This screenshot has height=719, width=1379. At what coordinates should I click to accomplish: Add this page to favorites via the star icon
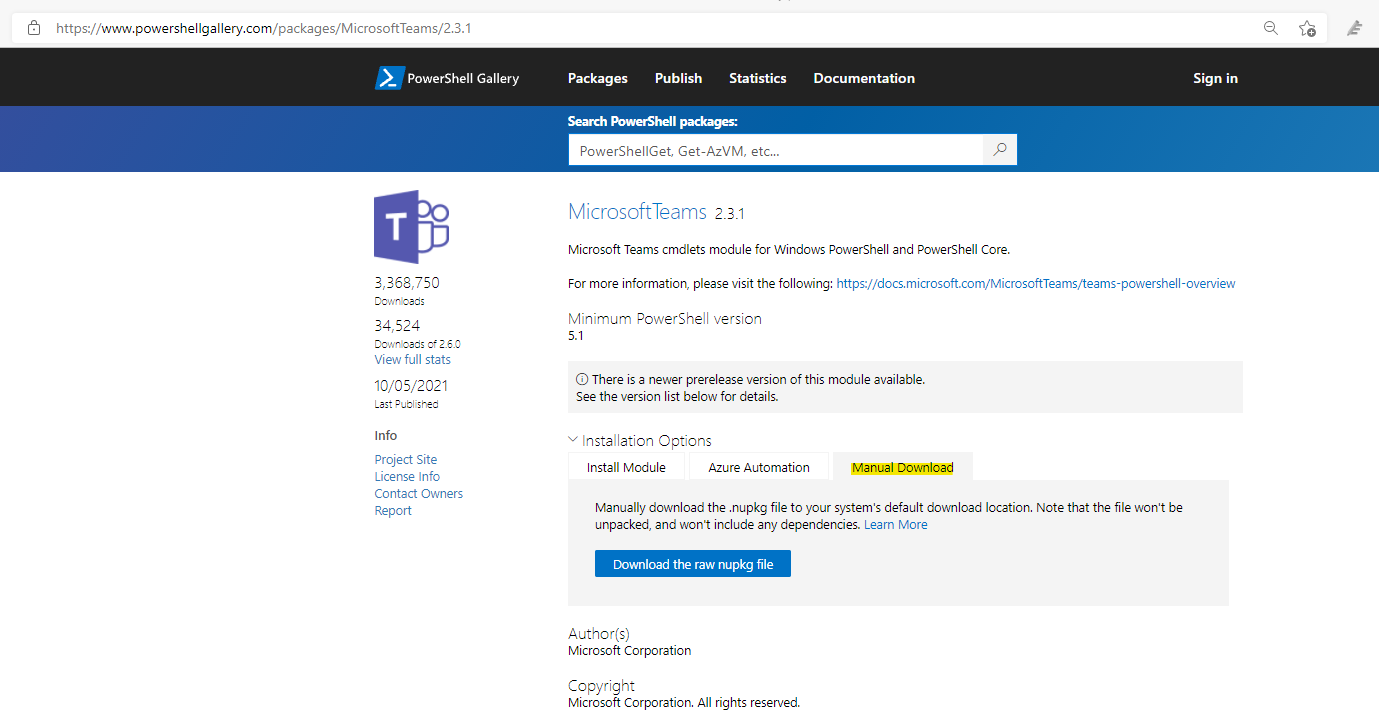coord(1305,28)
